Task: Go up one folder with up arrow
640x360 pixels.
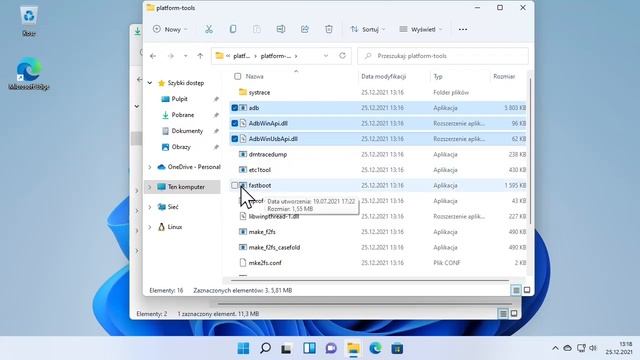Action: click(x=200, y=56)
